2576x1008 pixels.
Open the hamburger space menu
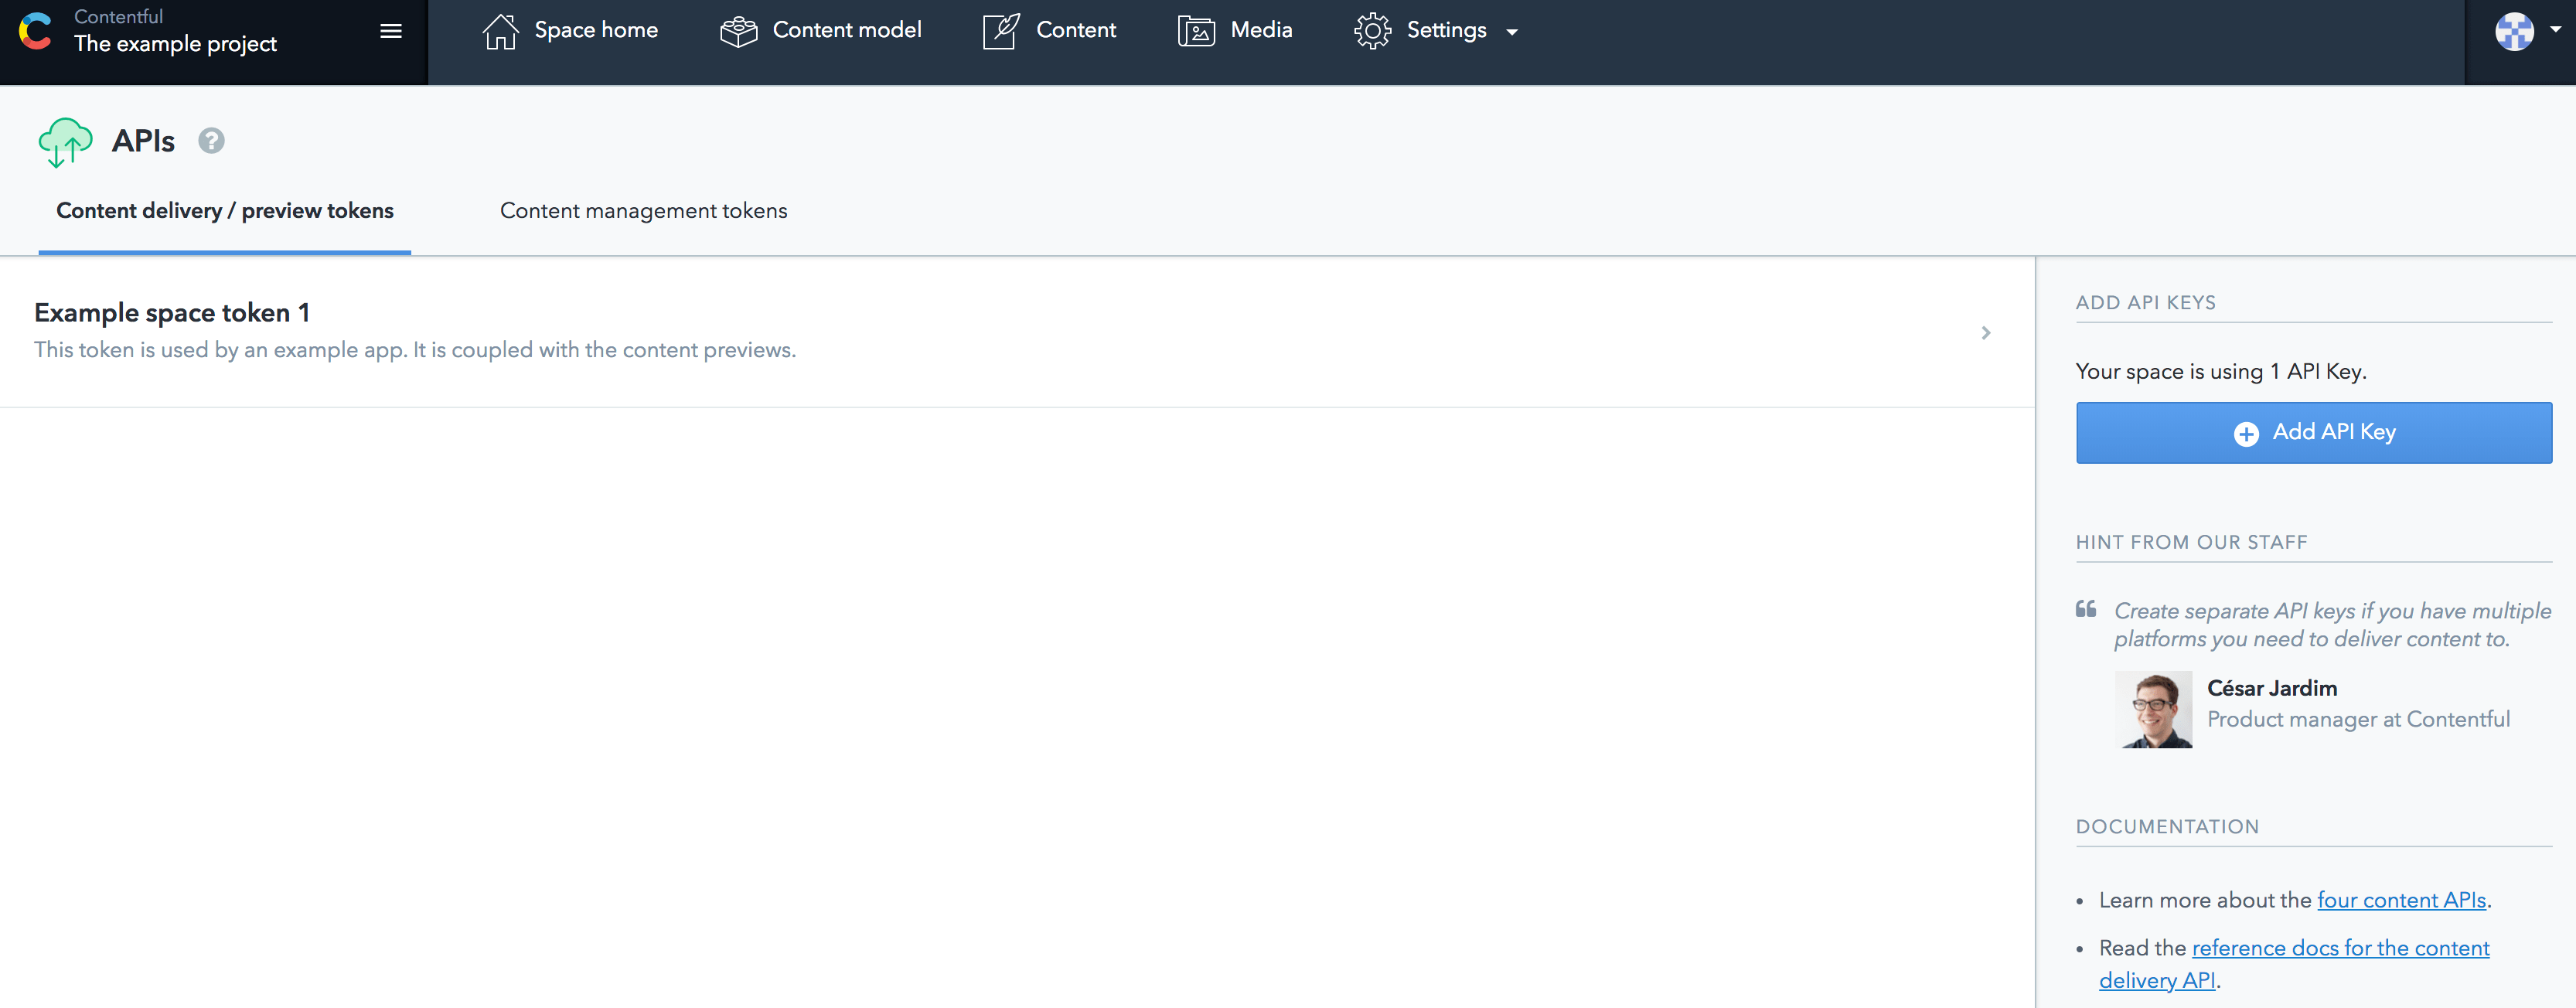(x=391, y=31)
